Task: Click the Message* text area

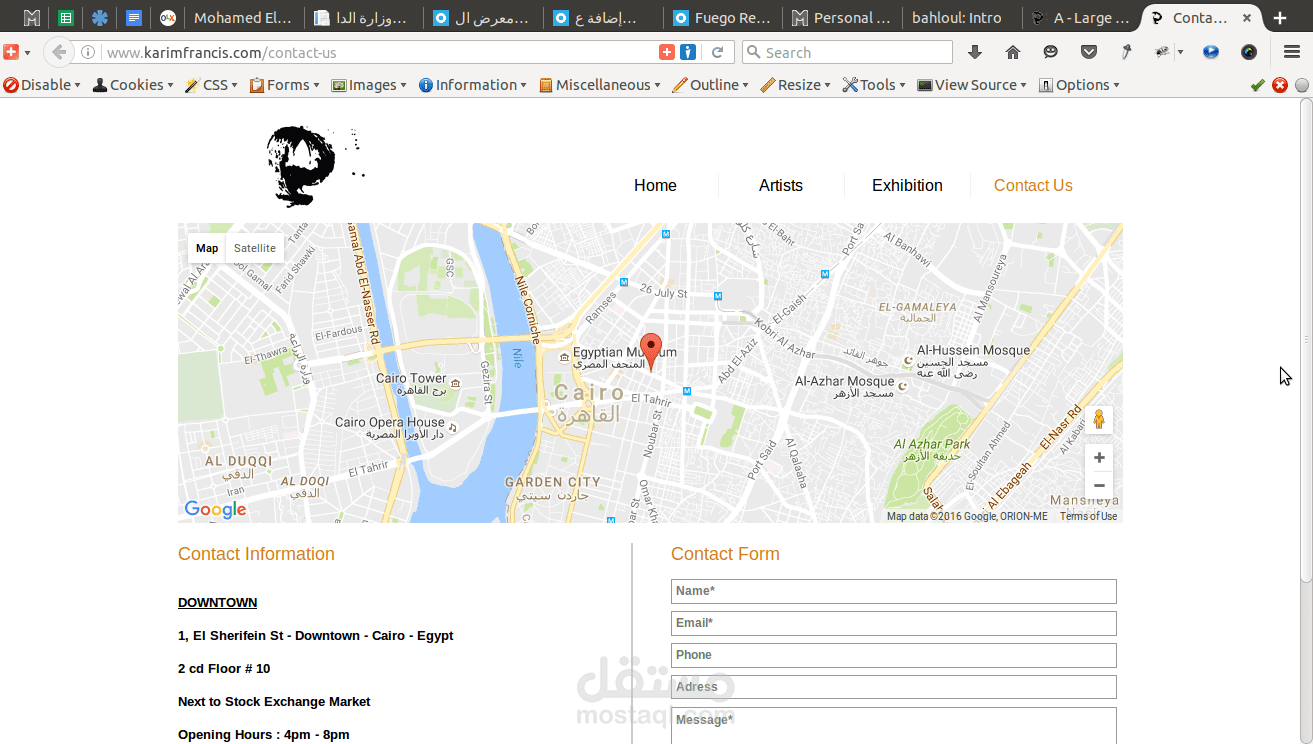Action: coord(893,726)
